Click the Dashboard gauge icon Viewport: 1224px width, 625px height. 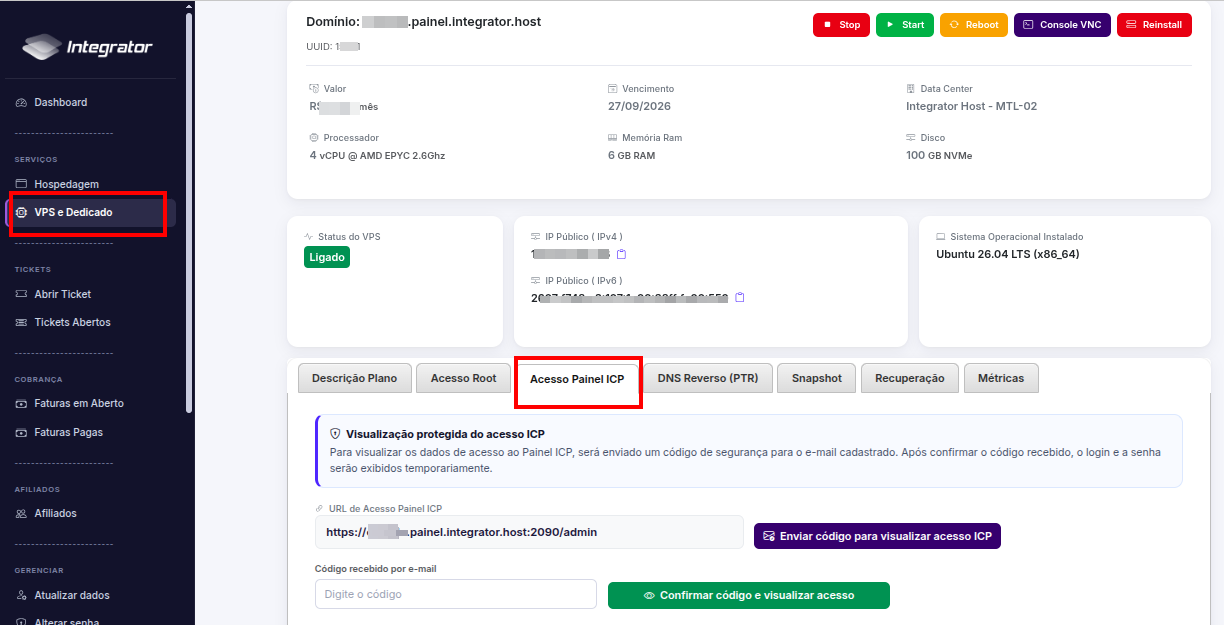click(22, 102)
